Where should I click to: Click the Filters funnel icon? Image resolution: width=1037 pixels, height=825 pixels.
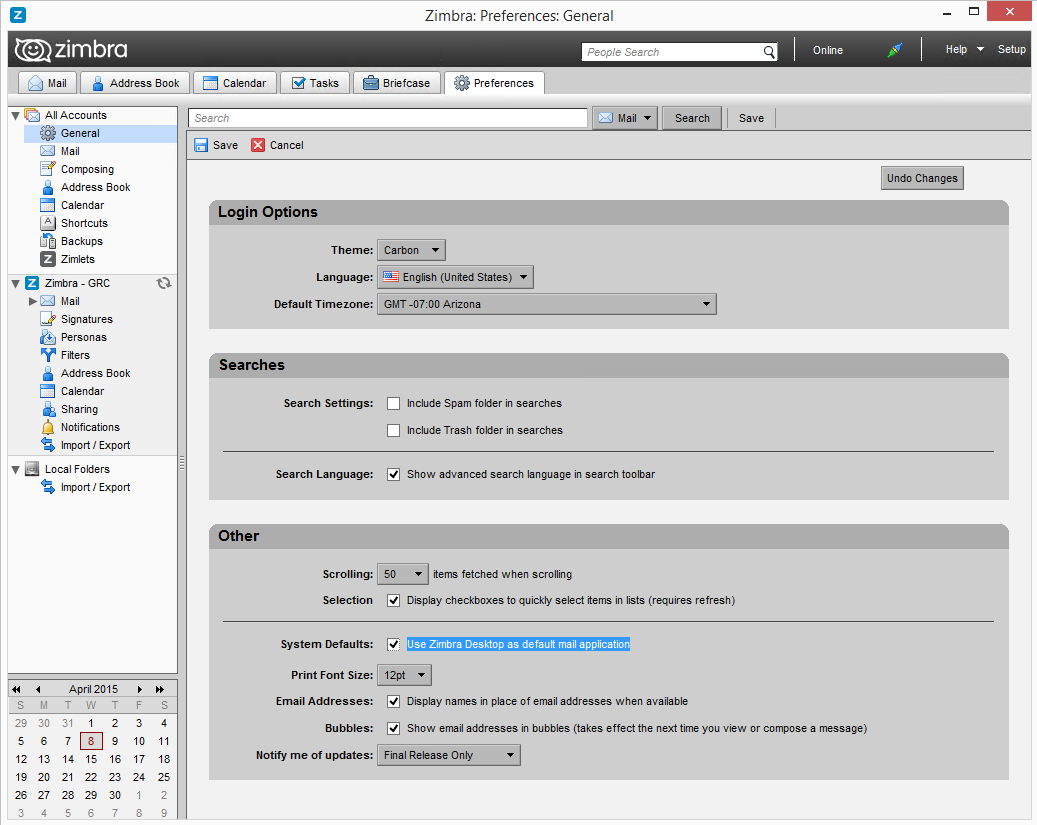point(48,355)
